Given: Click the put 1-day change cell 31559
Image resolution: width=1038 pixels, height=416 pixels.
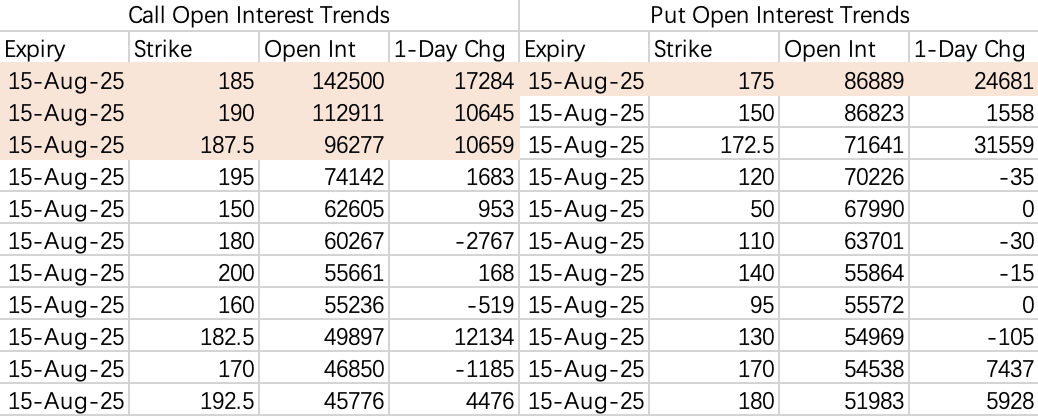Looking at the screenshot, I should [x=1004, y=146].
